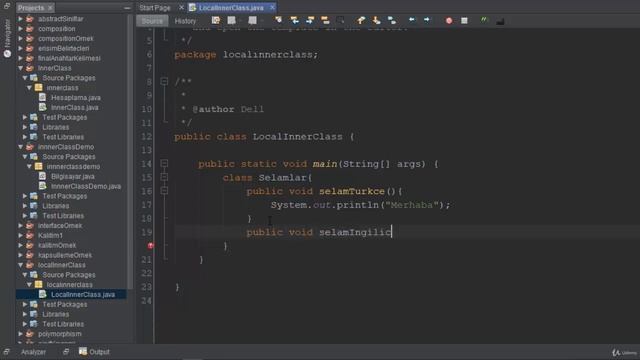This screenshot has width=640, height=360.
Task: Select the finalAnahtarKelimesi project
Action: [69, 58]
